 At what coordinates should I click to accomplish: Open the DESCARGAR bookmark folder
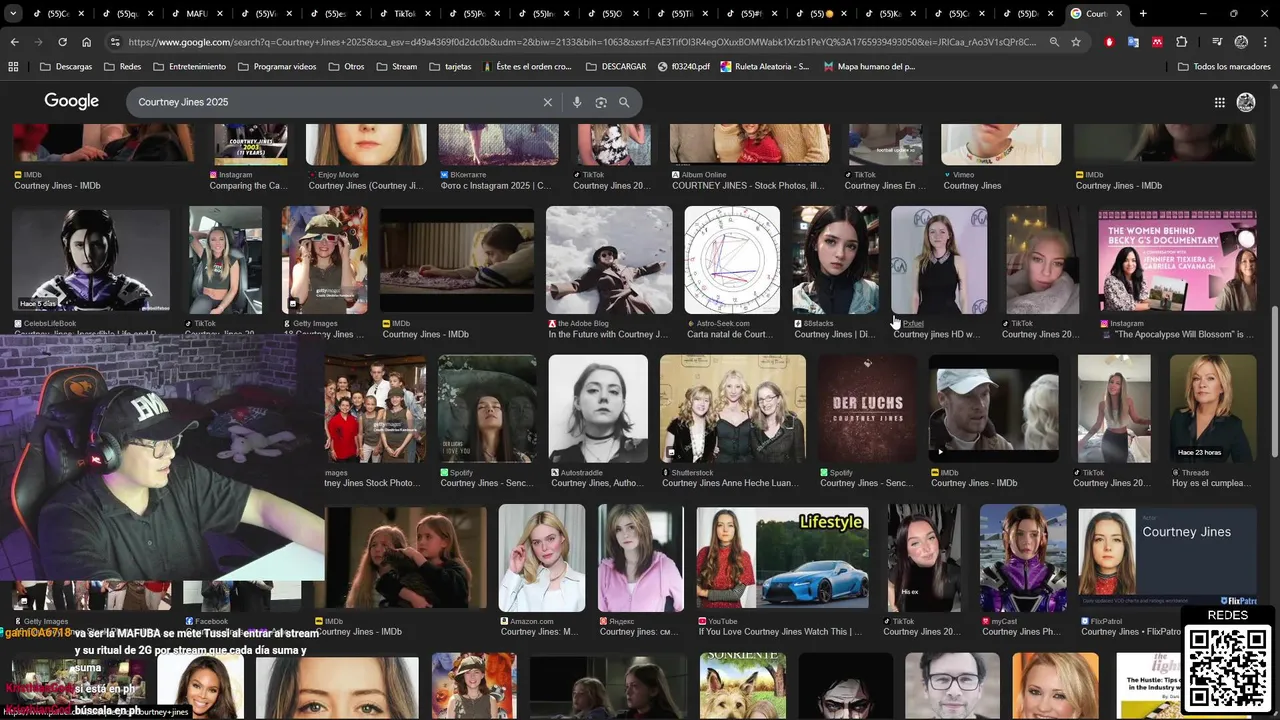(616, 66)
